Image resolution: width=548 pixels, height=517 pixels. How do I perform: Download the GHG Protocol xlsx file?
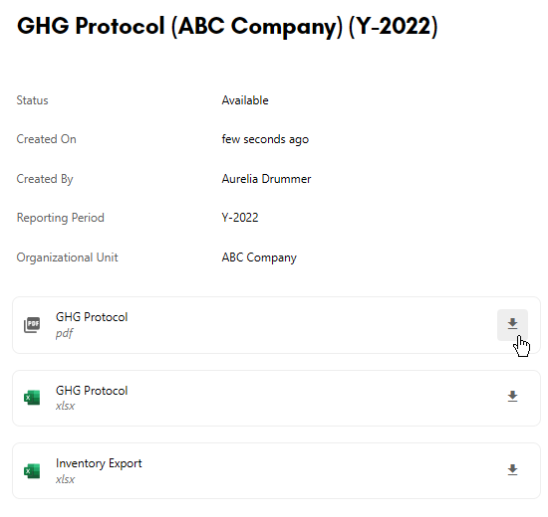[x=512, y=397]
